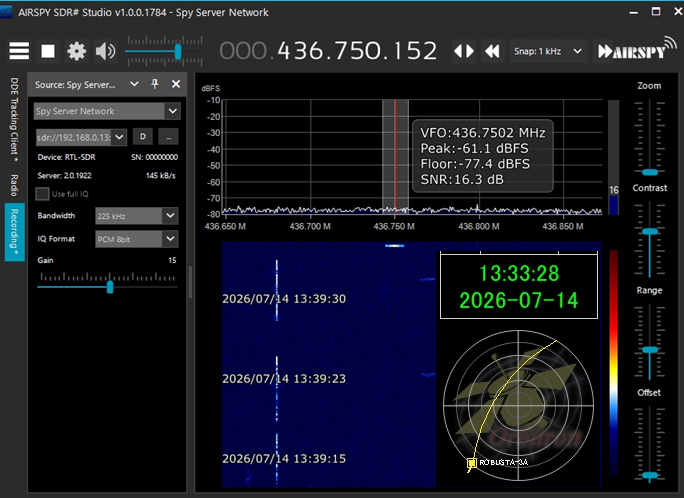Click the red VFO line in spectrum
Viewport: 684px width, 498px height.
pos(395,156)
